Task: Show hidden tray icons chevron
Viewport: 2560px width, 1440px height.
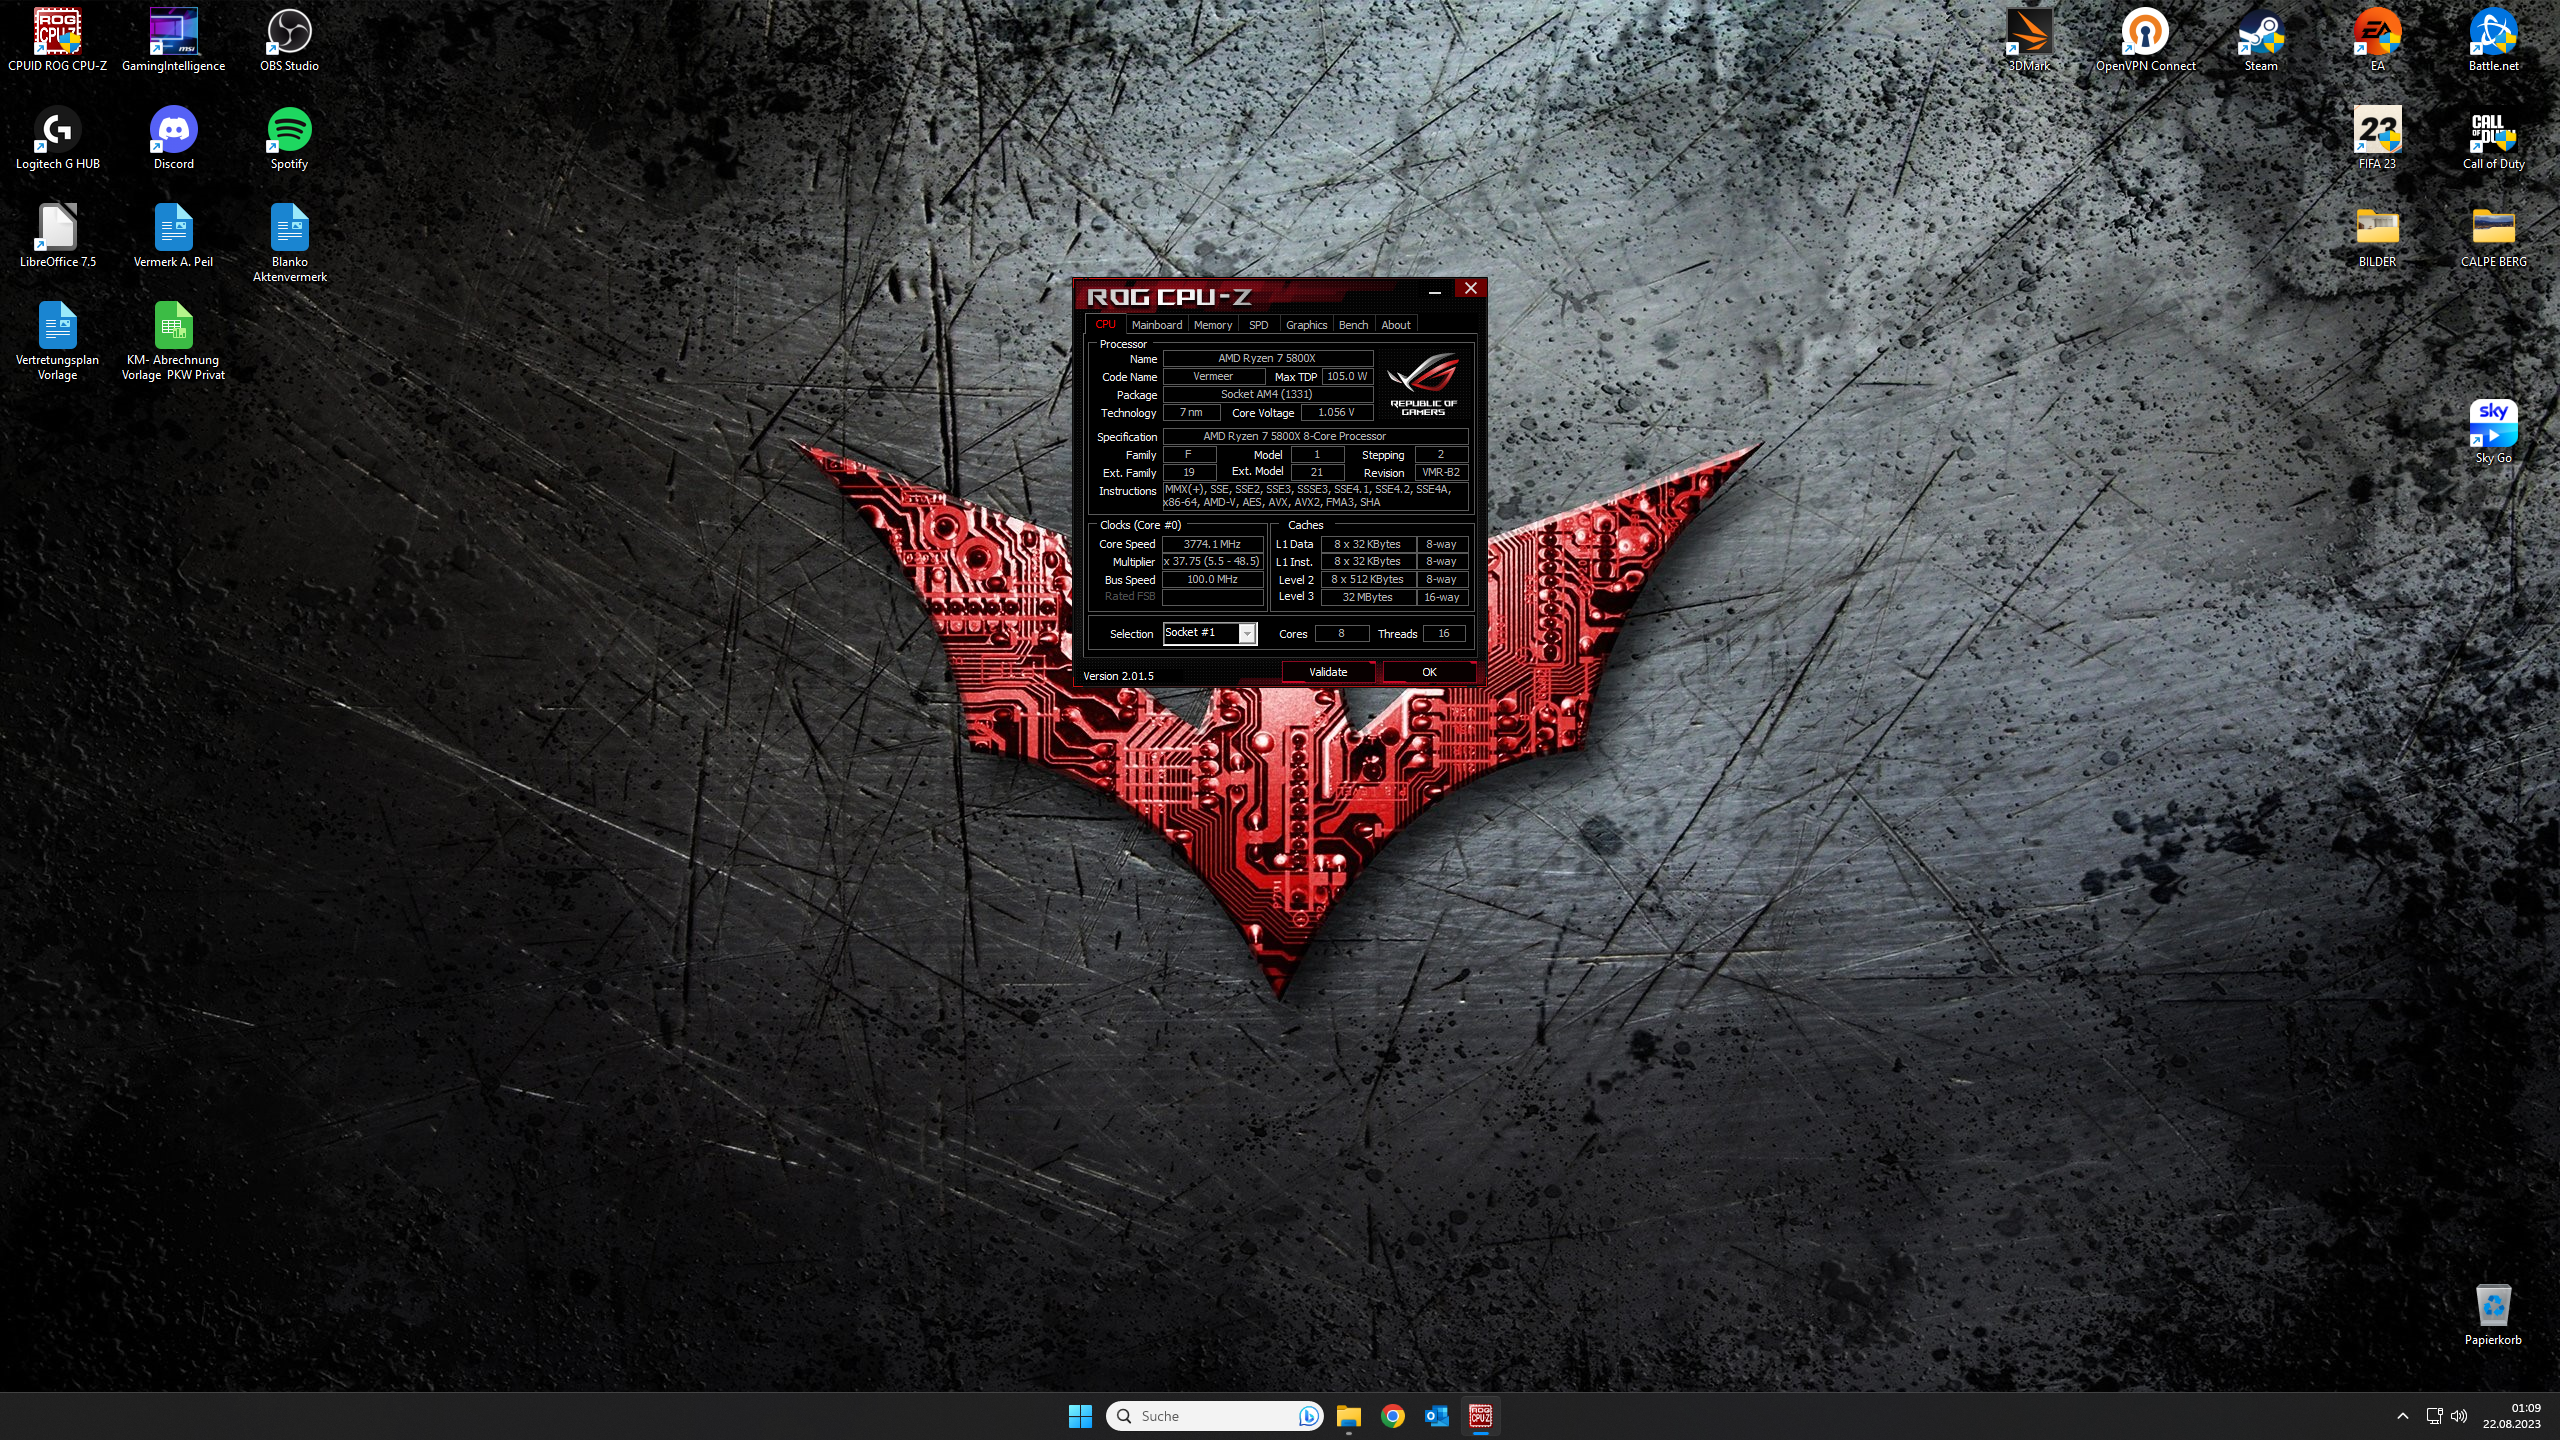Action: pos(2402,1416)
